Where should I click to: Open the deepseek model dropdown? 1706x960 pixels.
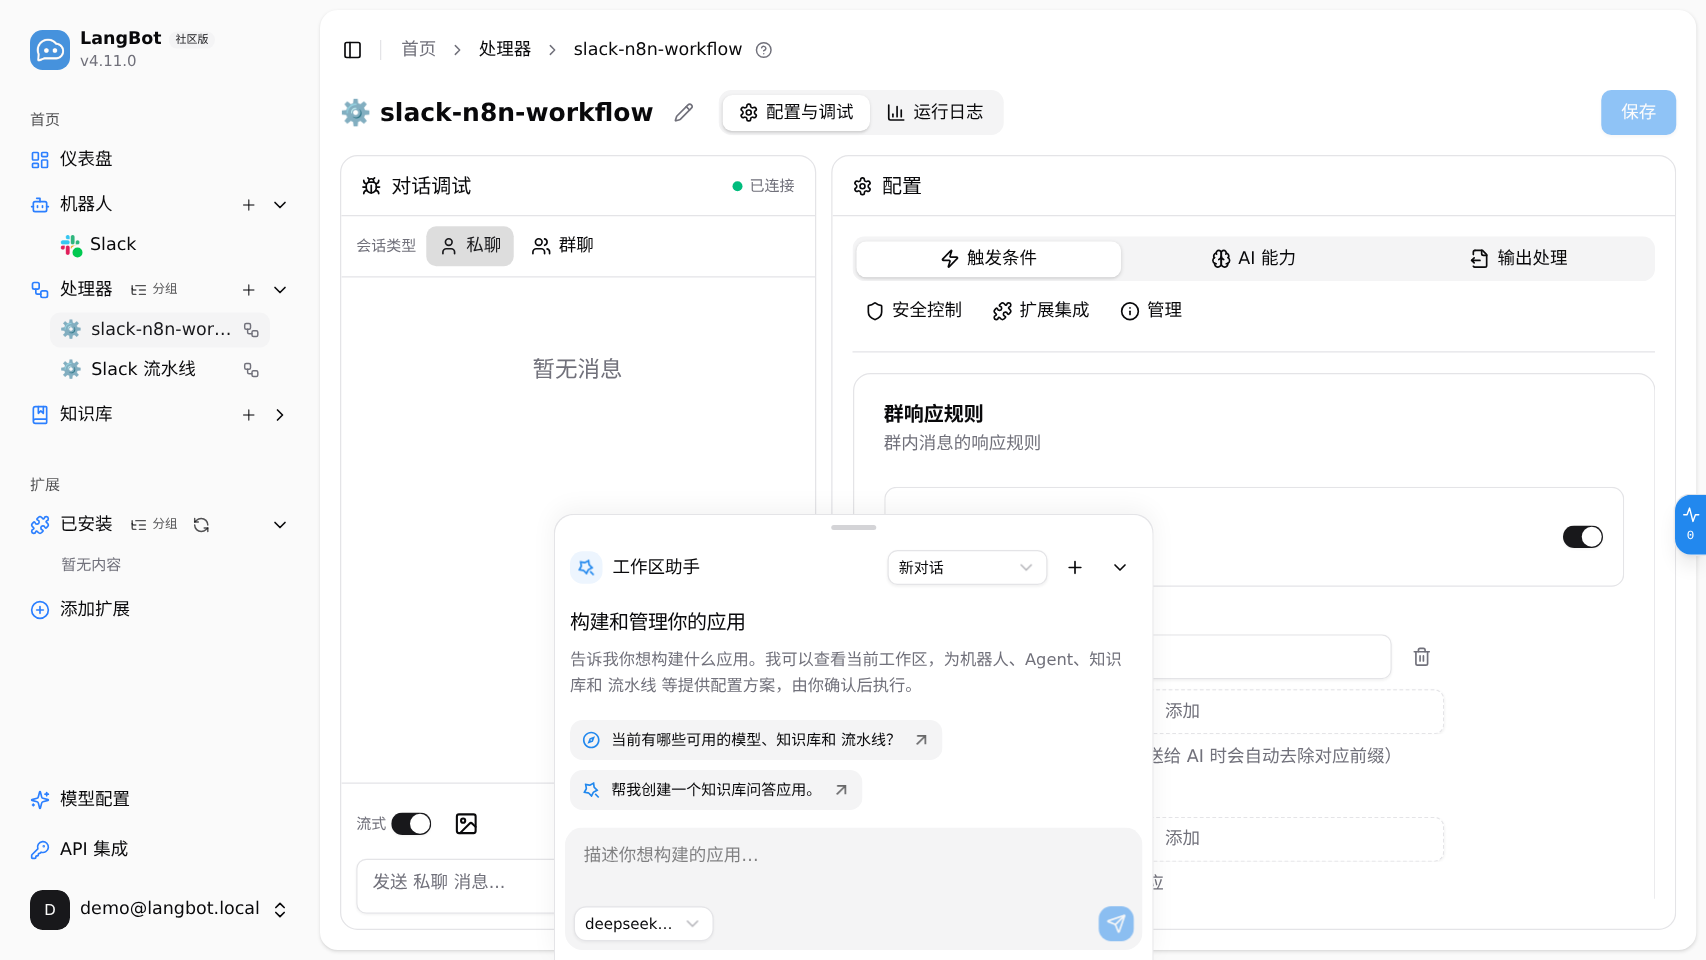coord(643,924)
